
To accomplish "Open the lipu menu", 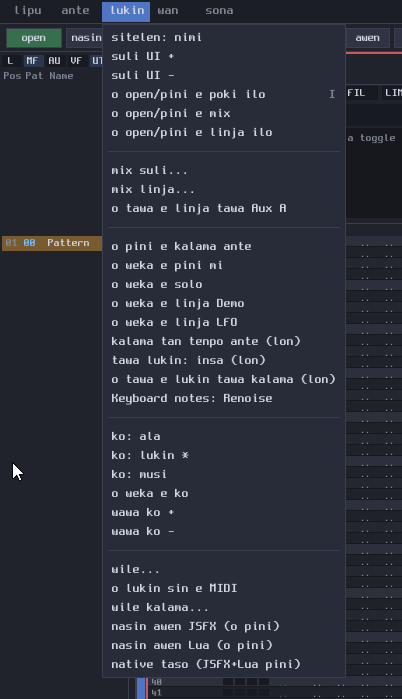I will coord(28,11).
